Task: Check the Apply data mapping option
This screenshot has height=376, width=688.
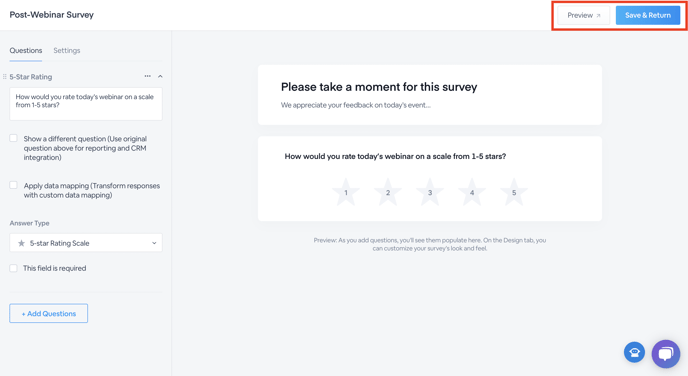Action: 14,185
